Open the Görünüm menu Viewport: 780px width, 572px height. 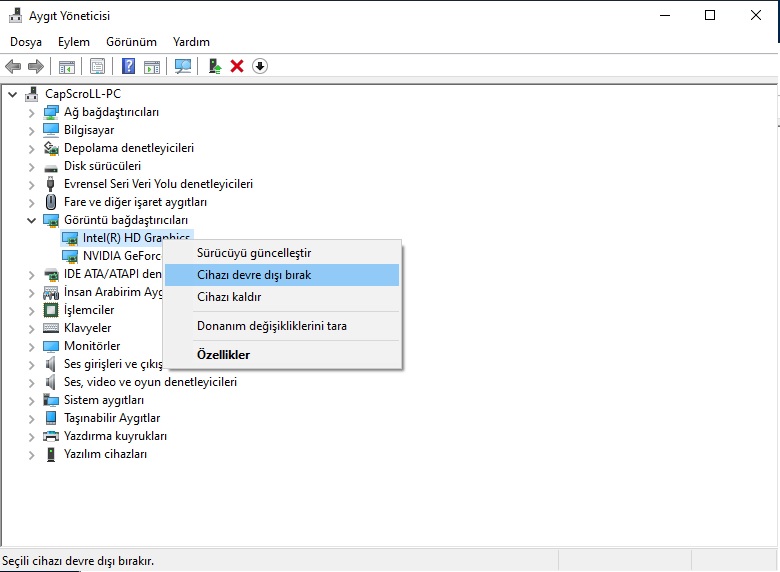point(131,42)
